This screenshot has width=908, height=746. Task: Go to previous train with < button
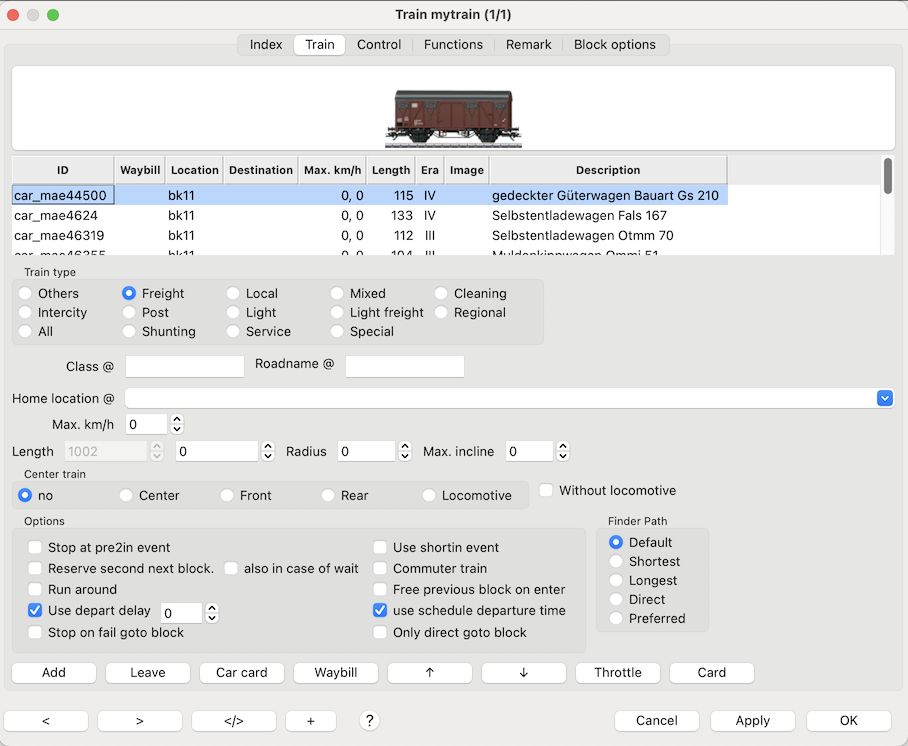[x=46, y=720]
